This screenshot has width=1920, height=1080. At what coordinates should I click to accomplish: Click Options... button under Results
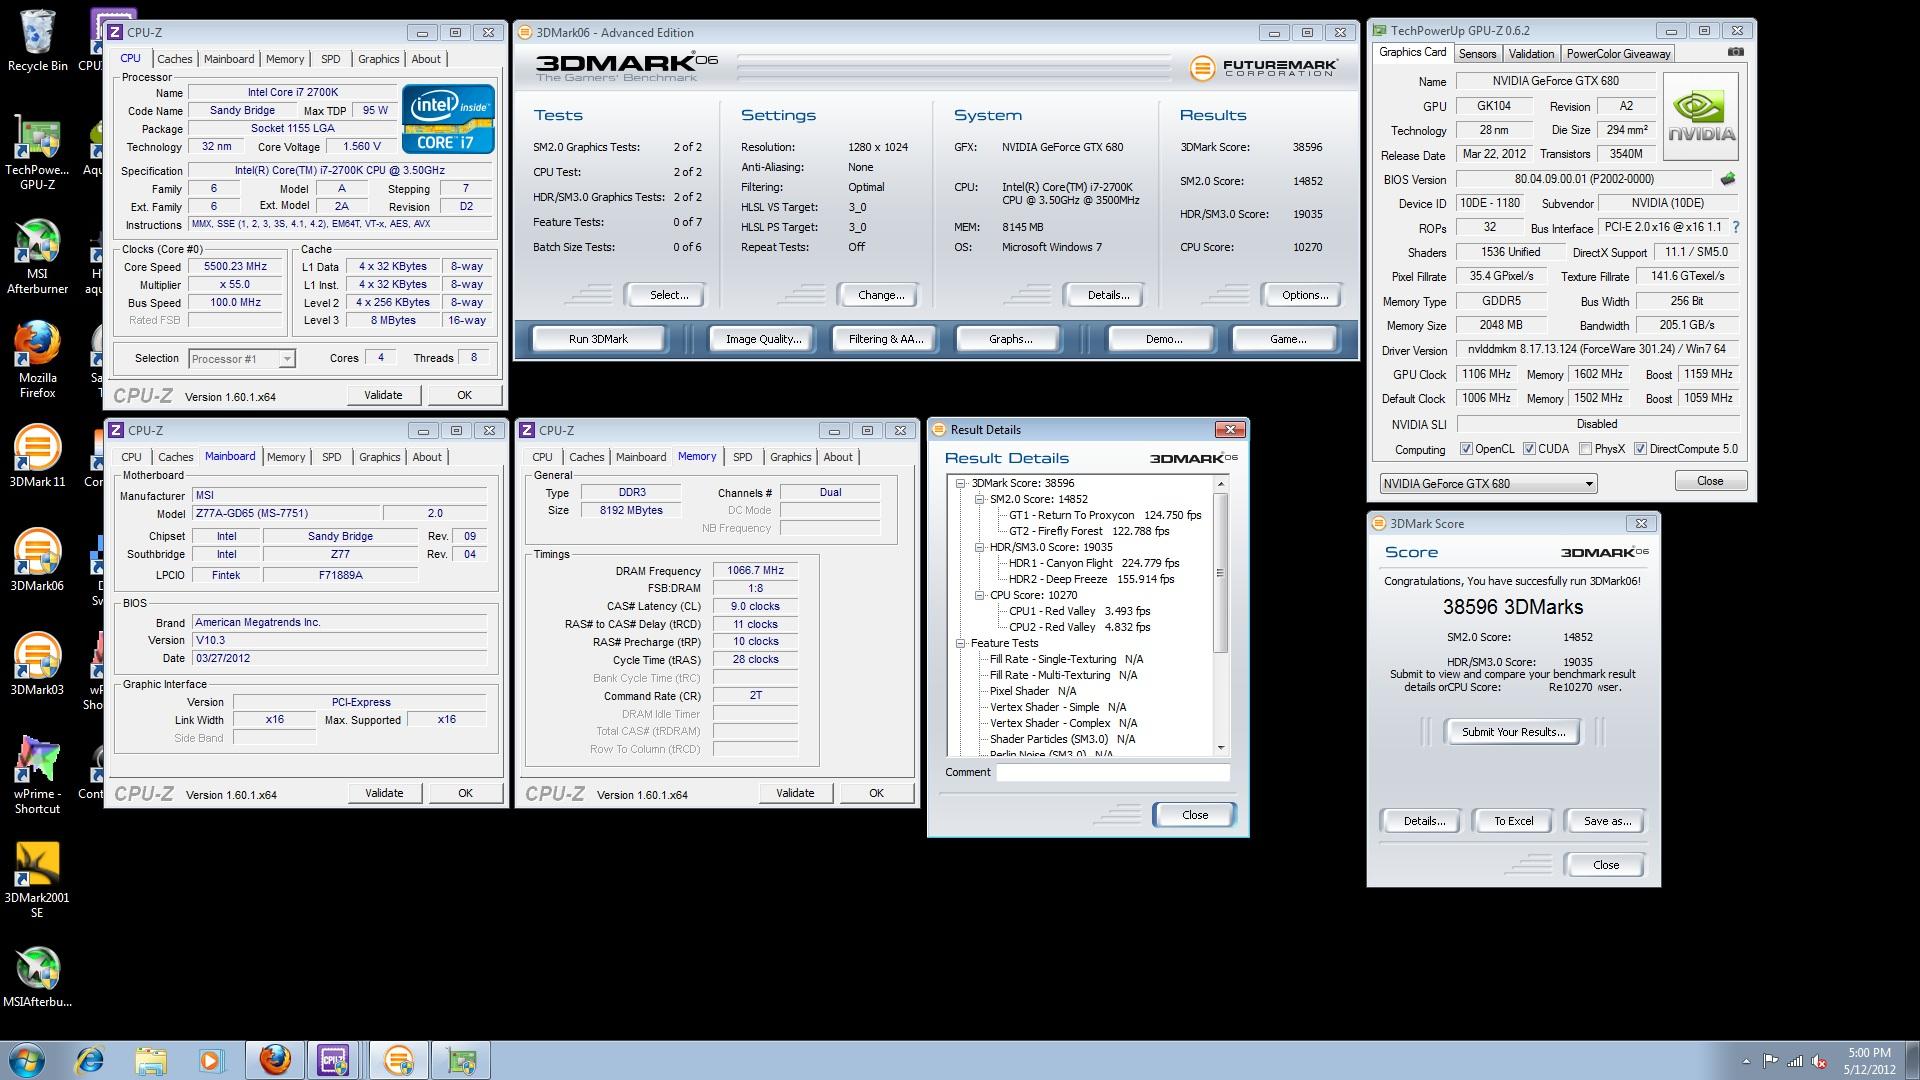coord(1305,295)
